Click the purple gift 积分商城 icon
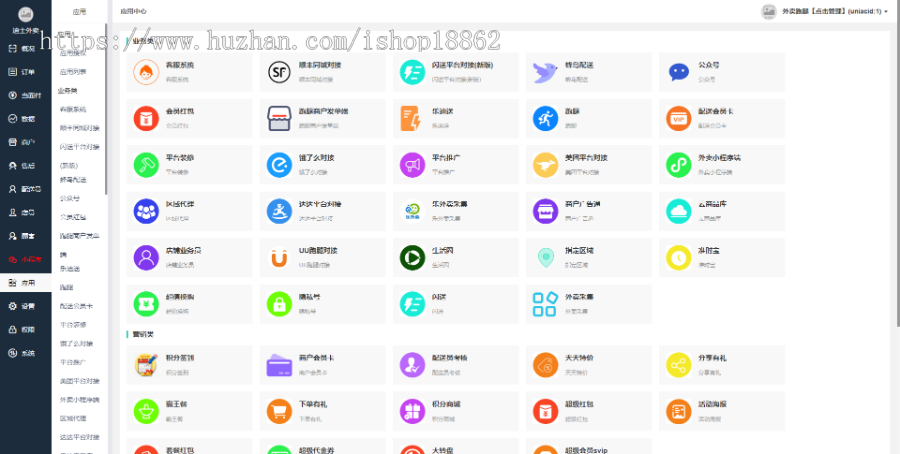The width and height of the screenshot is (900, 454). (412, 411)
